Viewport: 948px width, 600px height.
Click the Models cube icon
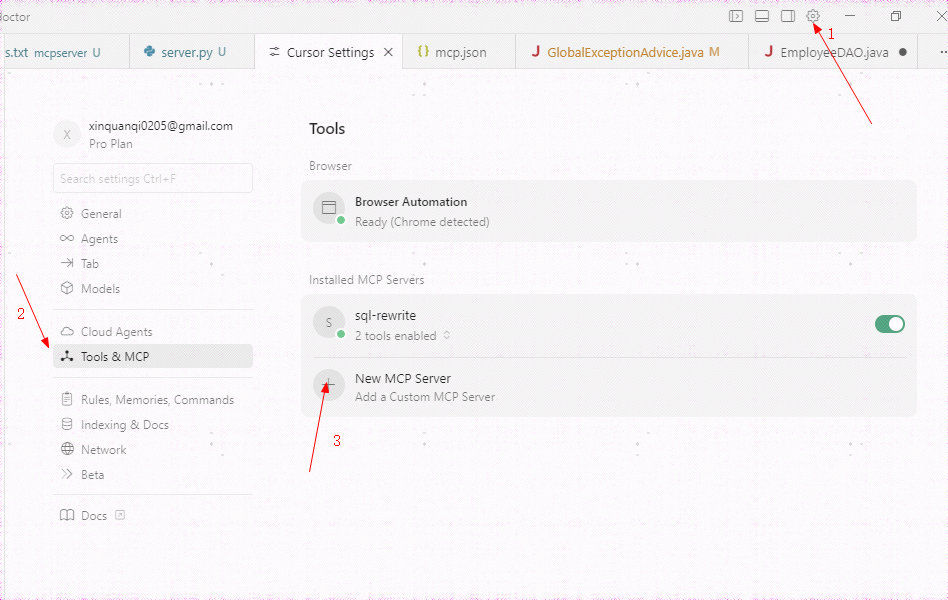pos(67,288)
